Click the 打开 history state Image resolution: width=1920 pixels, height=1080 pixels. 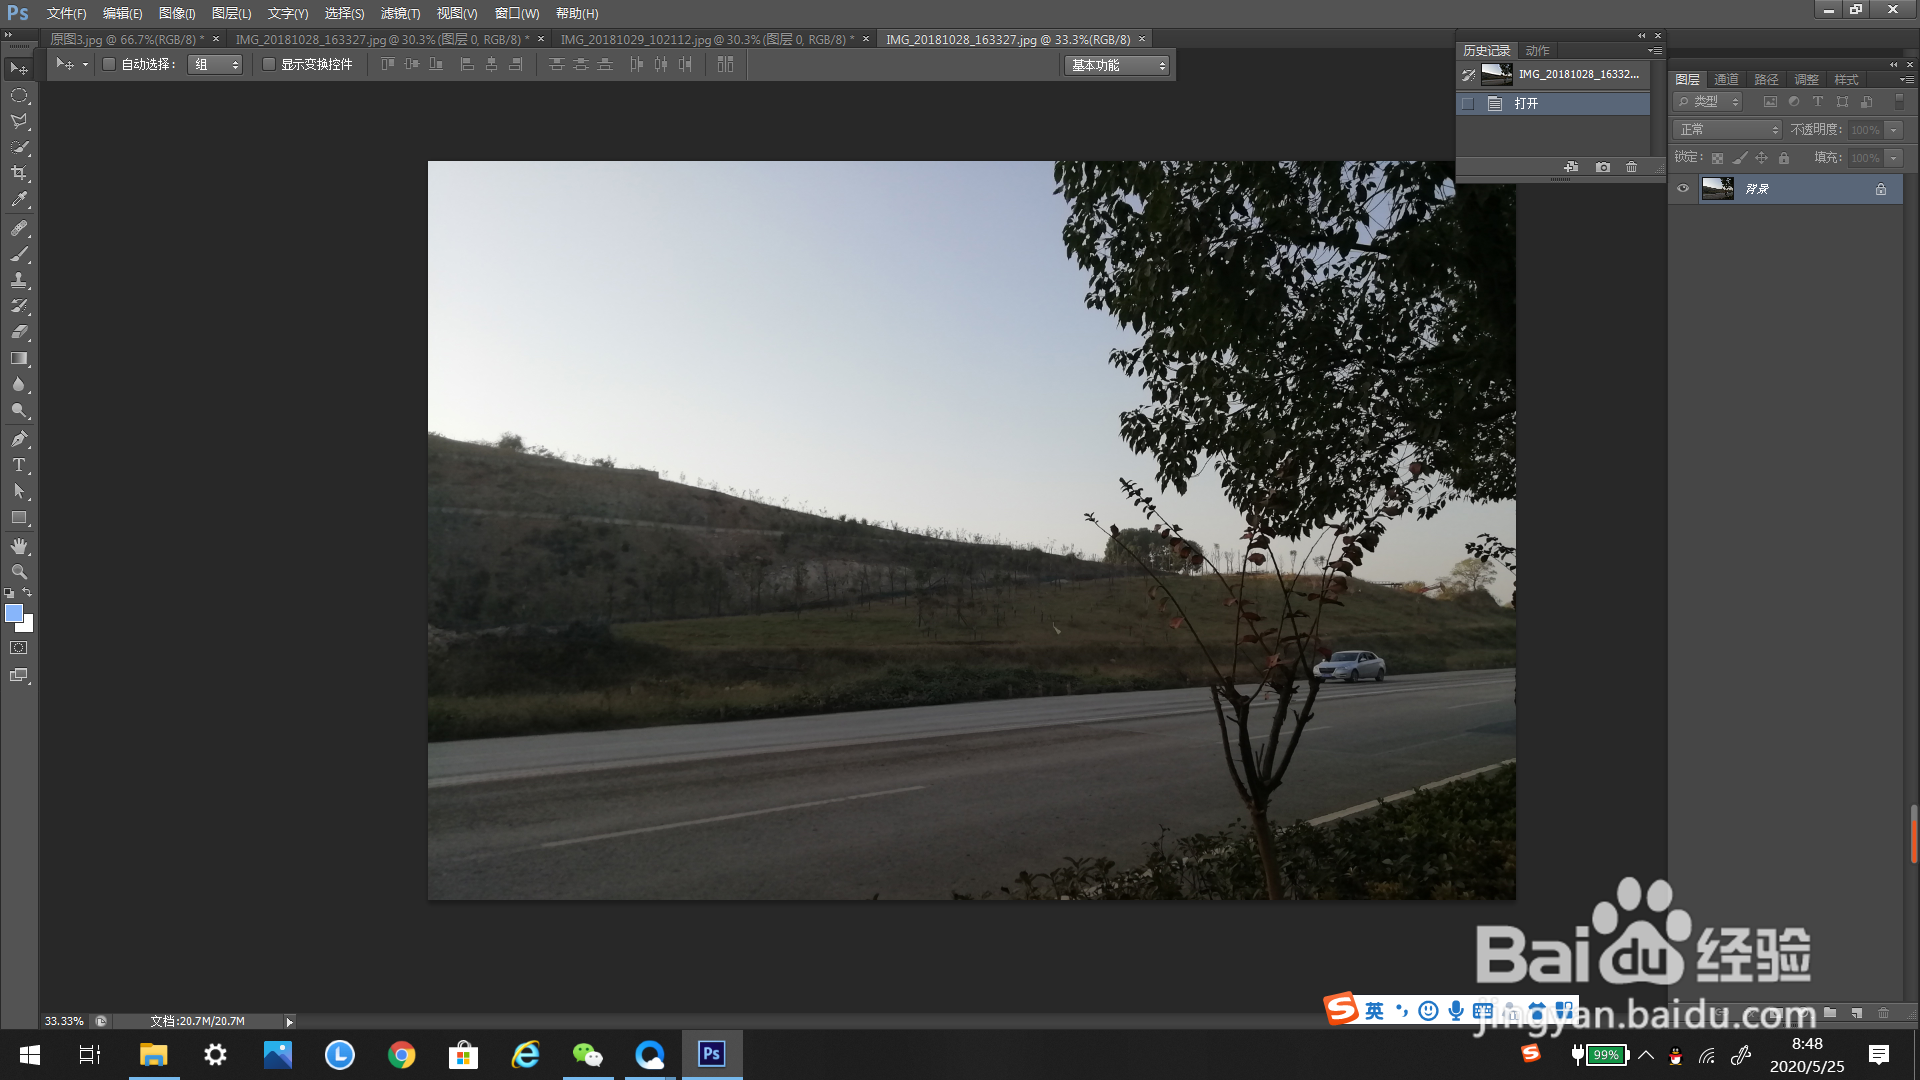(x=1526, y=104)
